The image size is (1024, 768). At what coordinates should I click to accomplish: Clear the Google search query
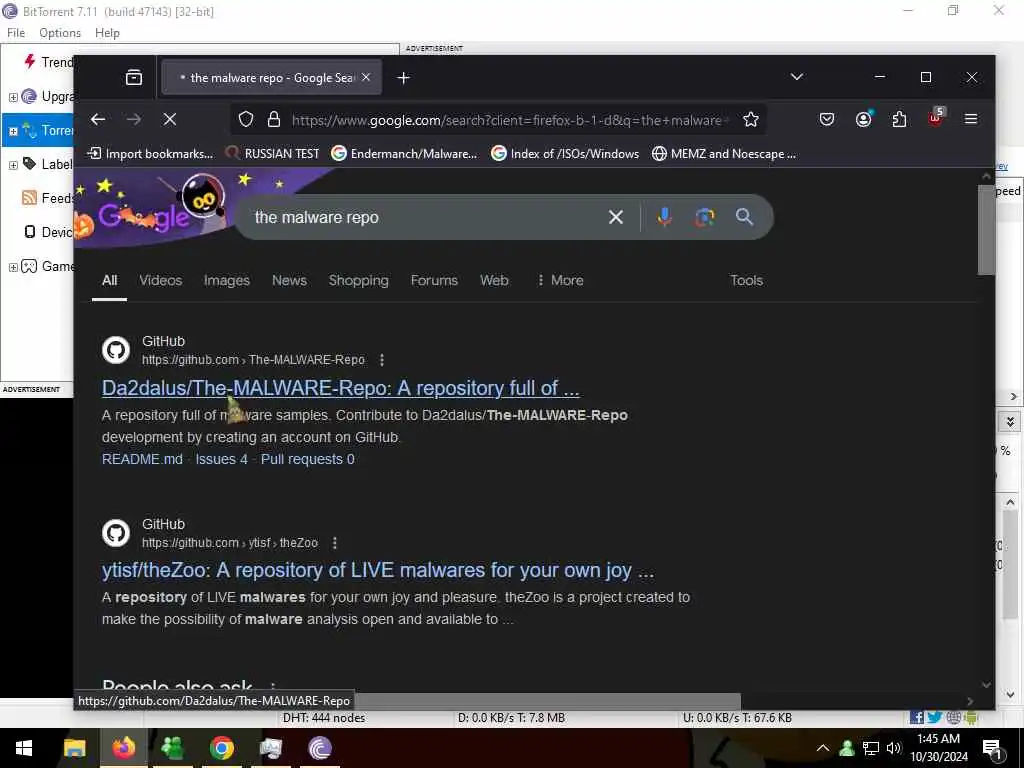click(616, 217)
